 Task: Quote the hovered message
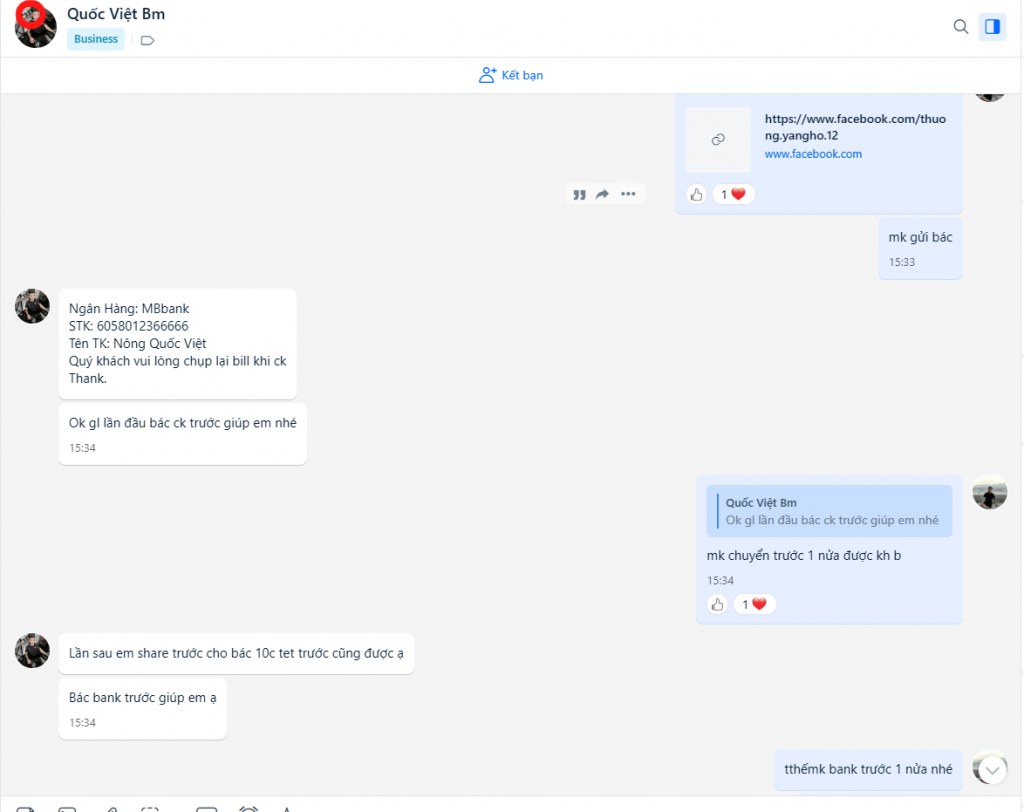point(580,194)
